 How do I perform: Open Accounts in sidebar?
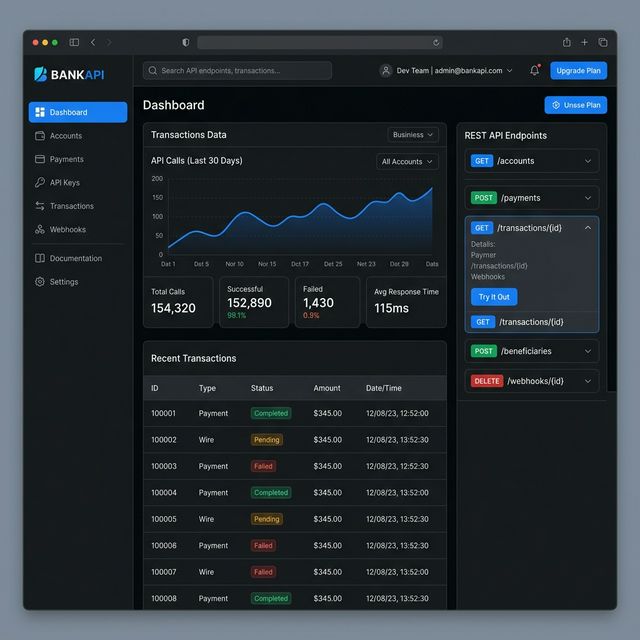click(78, 136)
